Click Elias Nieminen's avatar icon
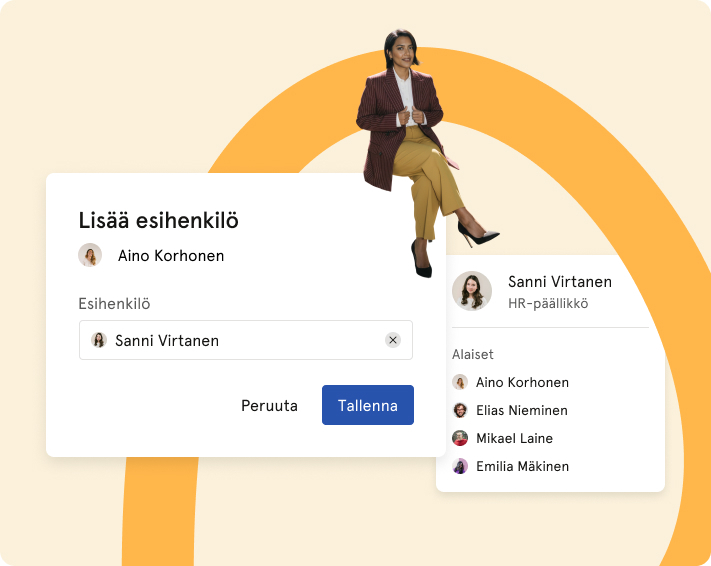The image size is (711, 566). point(460,410)
